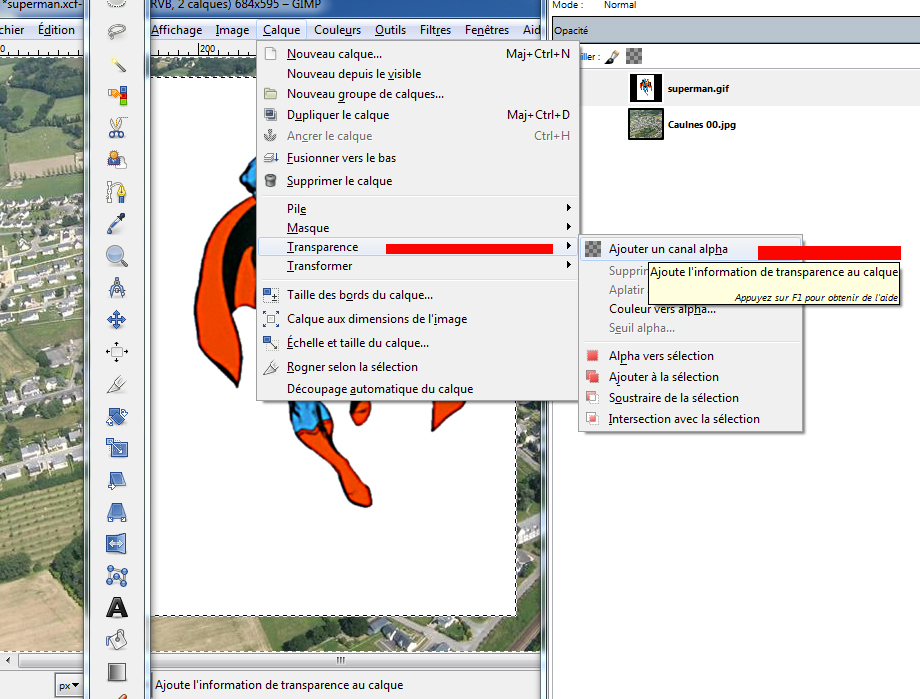Image resolution: width=920 pixels, height=699 pixels.
Task: Choose Ajouter à la sélection
Action: [x=691, y=377]
